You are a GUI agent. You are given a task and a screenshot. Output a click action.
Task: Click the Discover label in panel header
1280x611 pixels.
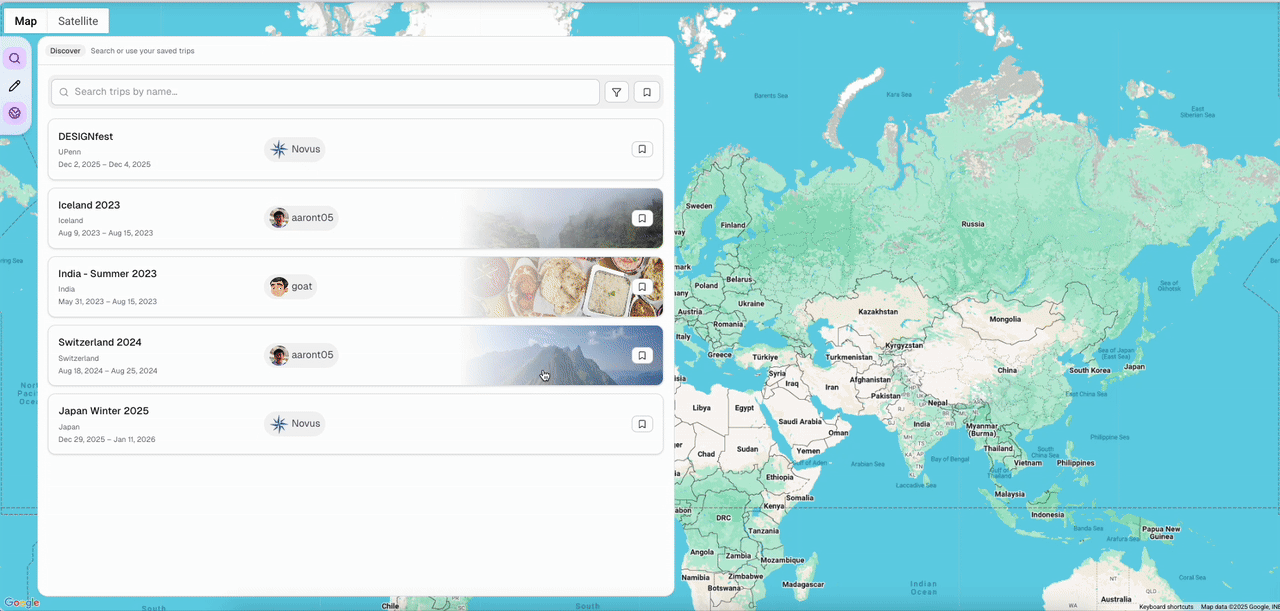point(65,51)
